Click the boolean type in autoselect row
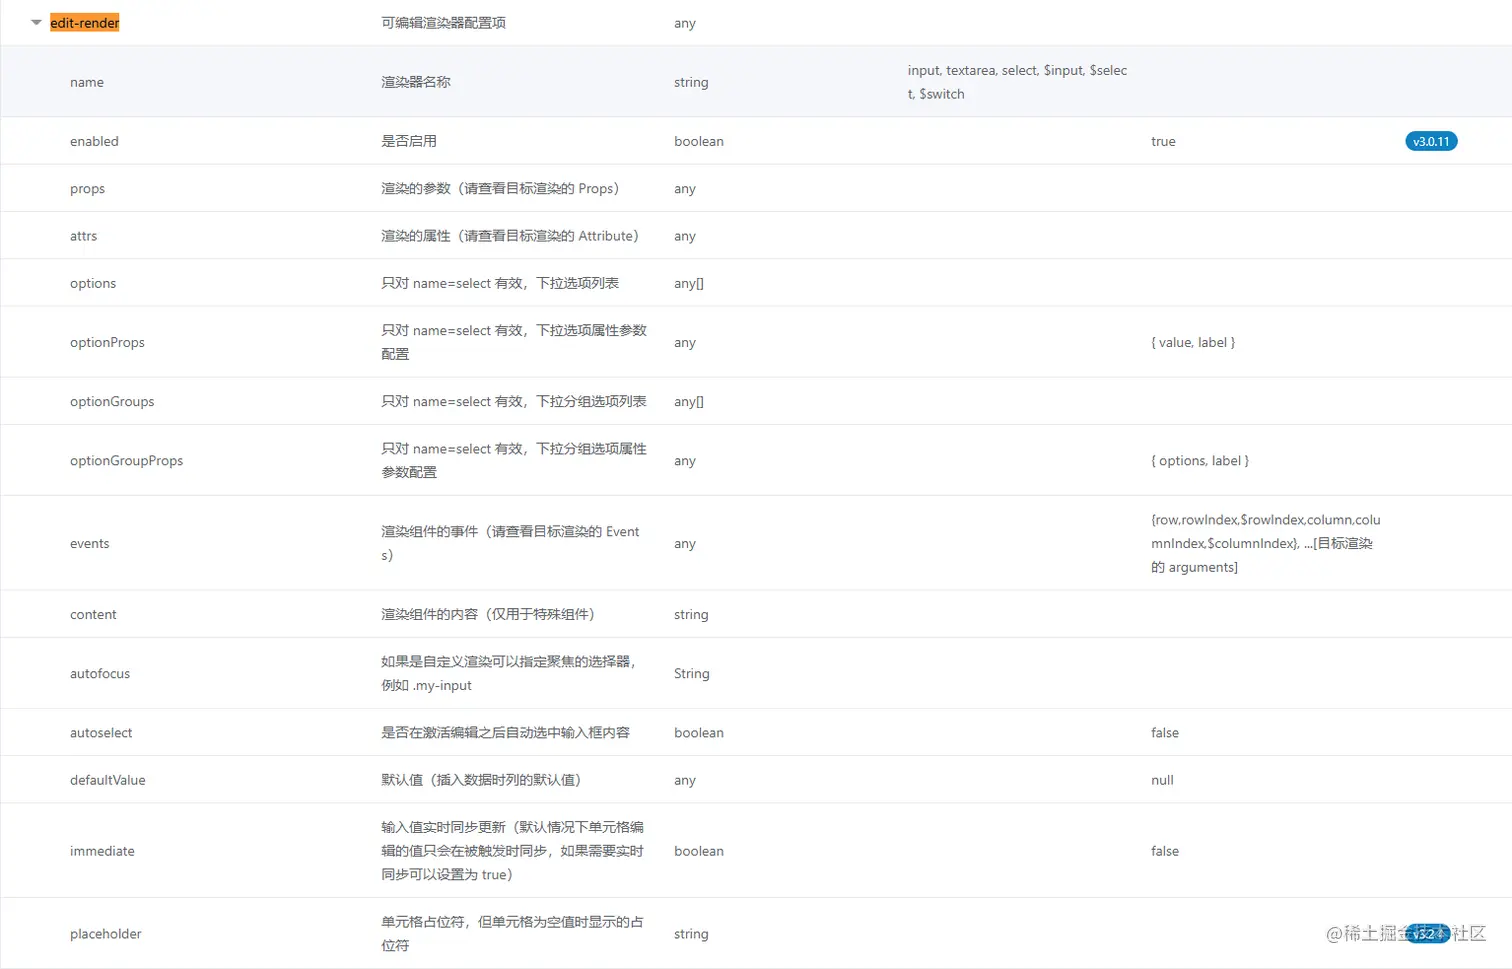 coord(699,732)
